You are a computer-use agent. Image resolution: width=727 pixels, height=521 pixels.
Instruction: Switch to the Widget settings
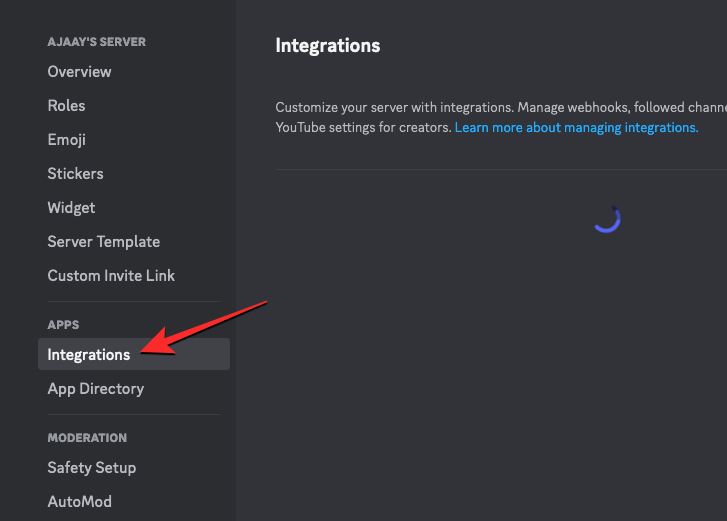(71, 208)
